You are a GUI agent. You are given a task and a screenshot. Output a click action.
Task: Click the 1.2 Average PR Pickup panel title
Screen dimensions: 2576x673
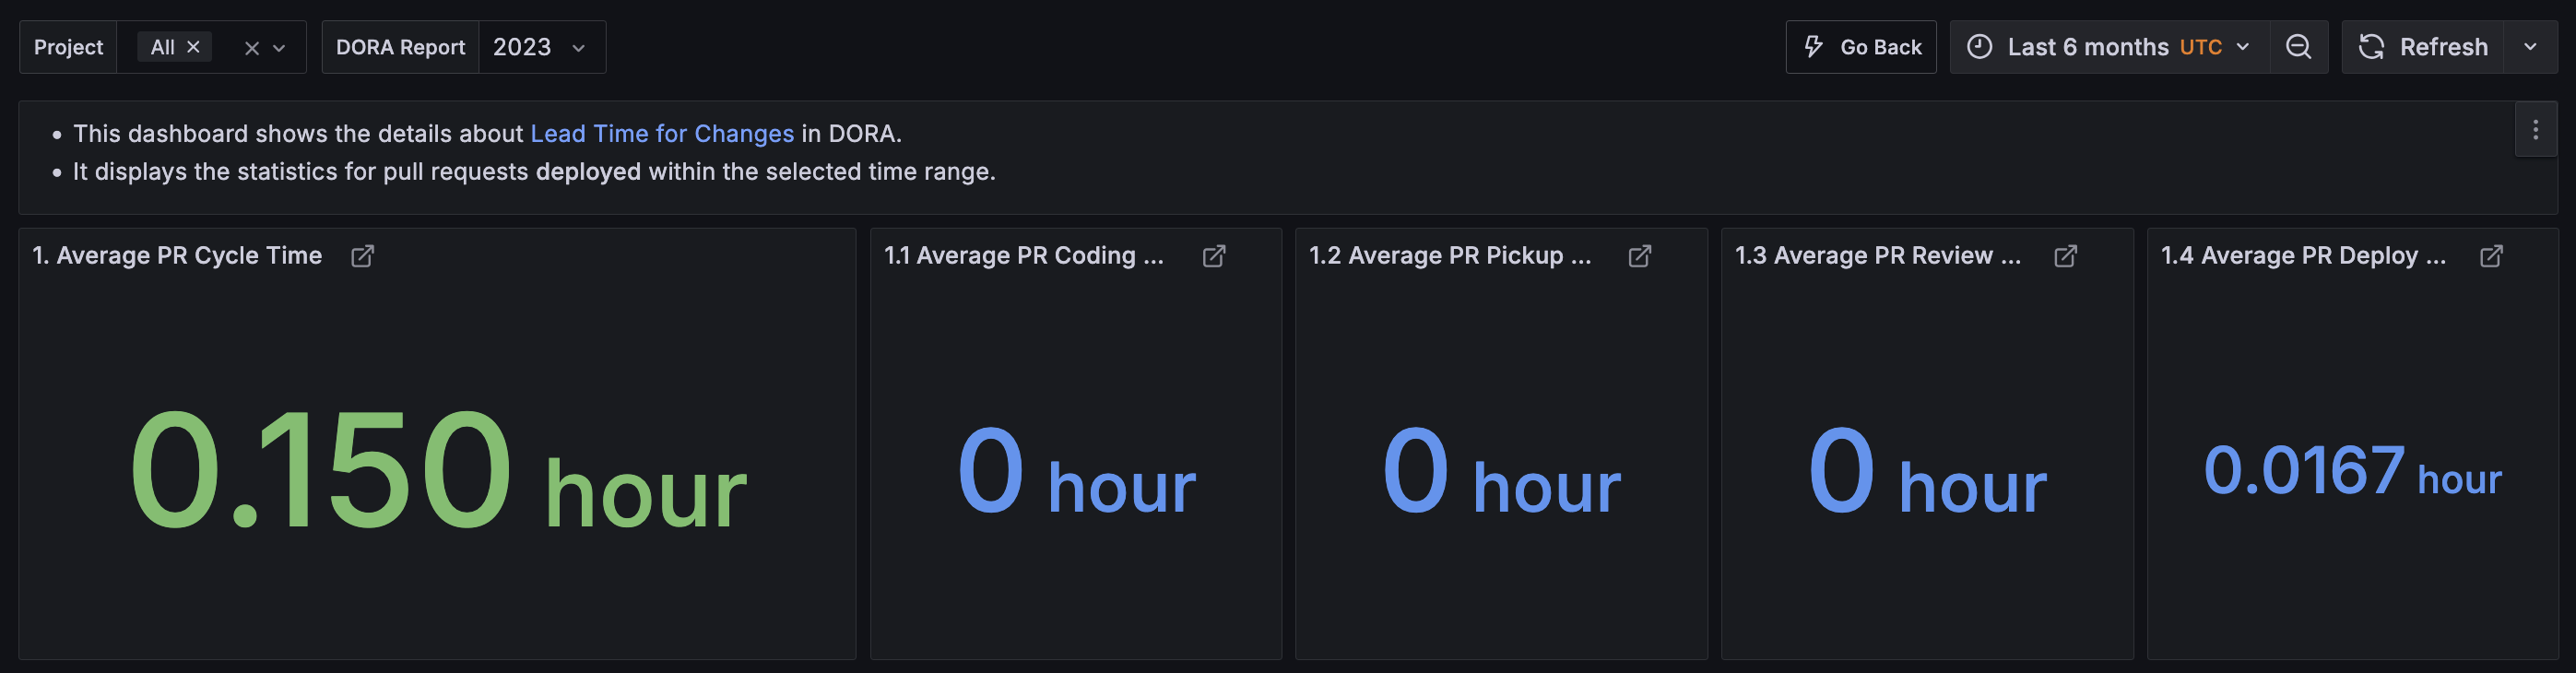point(1450,256)
